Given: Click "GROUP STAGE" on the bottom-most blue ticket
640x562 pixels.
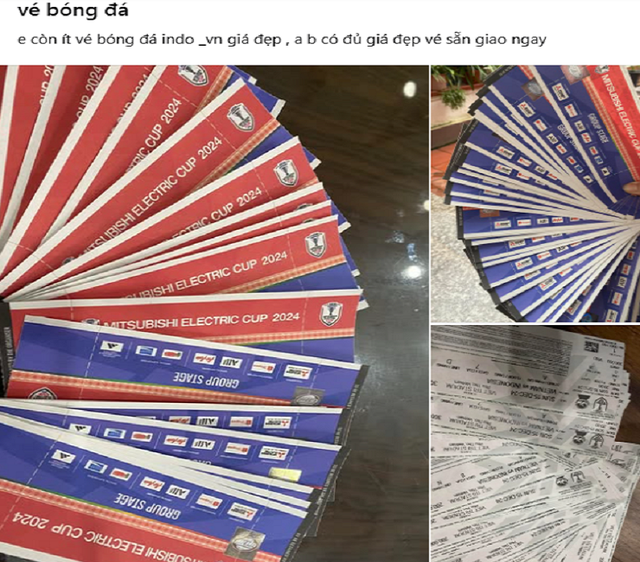Looking at the screenshot, I should pos(147,505).
